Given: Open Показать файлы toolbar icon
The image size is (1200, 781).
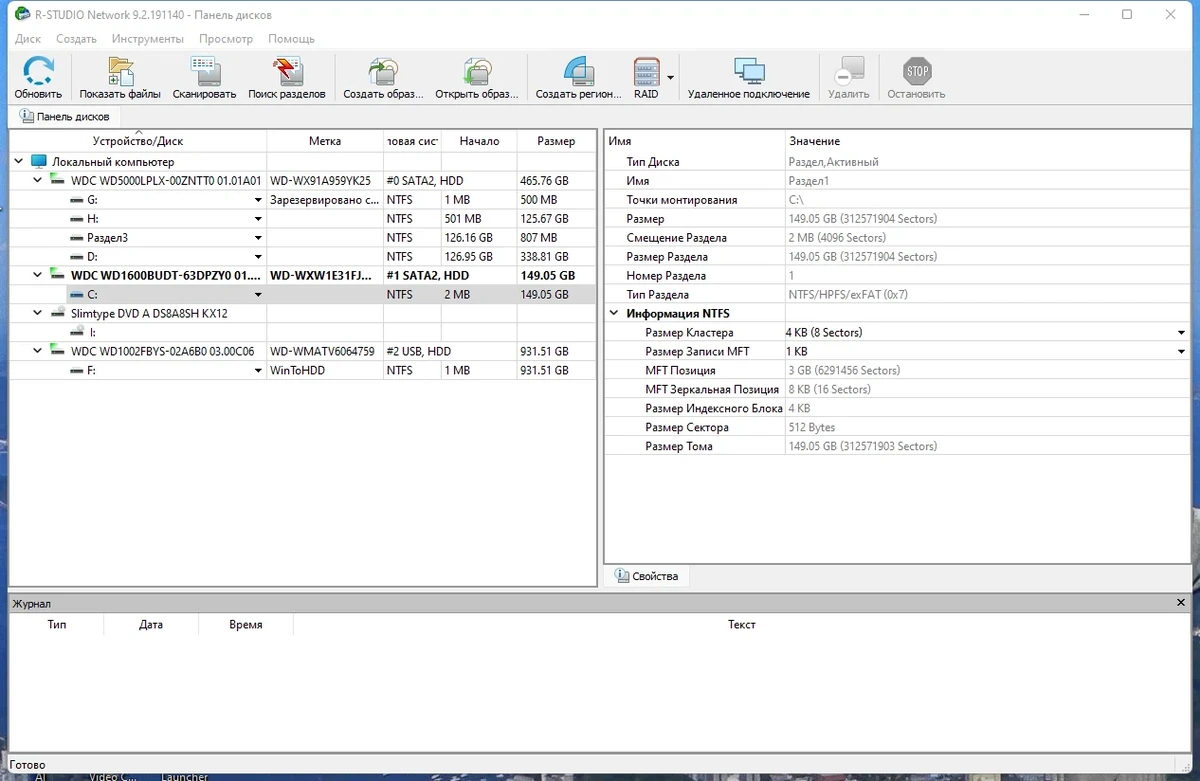Looking at the screenshot, I should pos(120,72).
